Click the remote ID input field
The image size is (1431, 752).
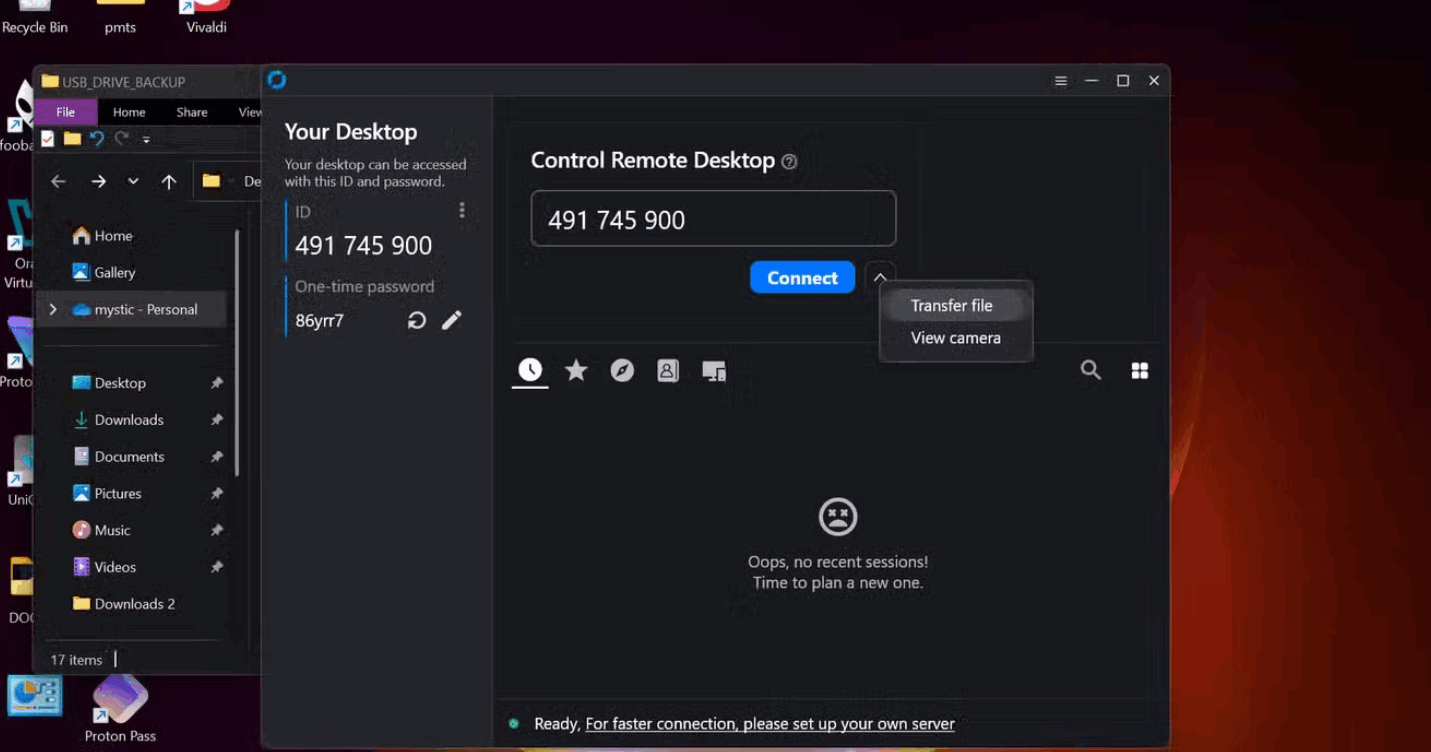[713, 219]
